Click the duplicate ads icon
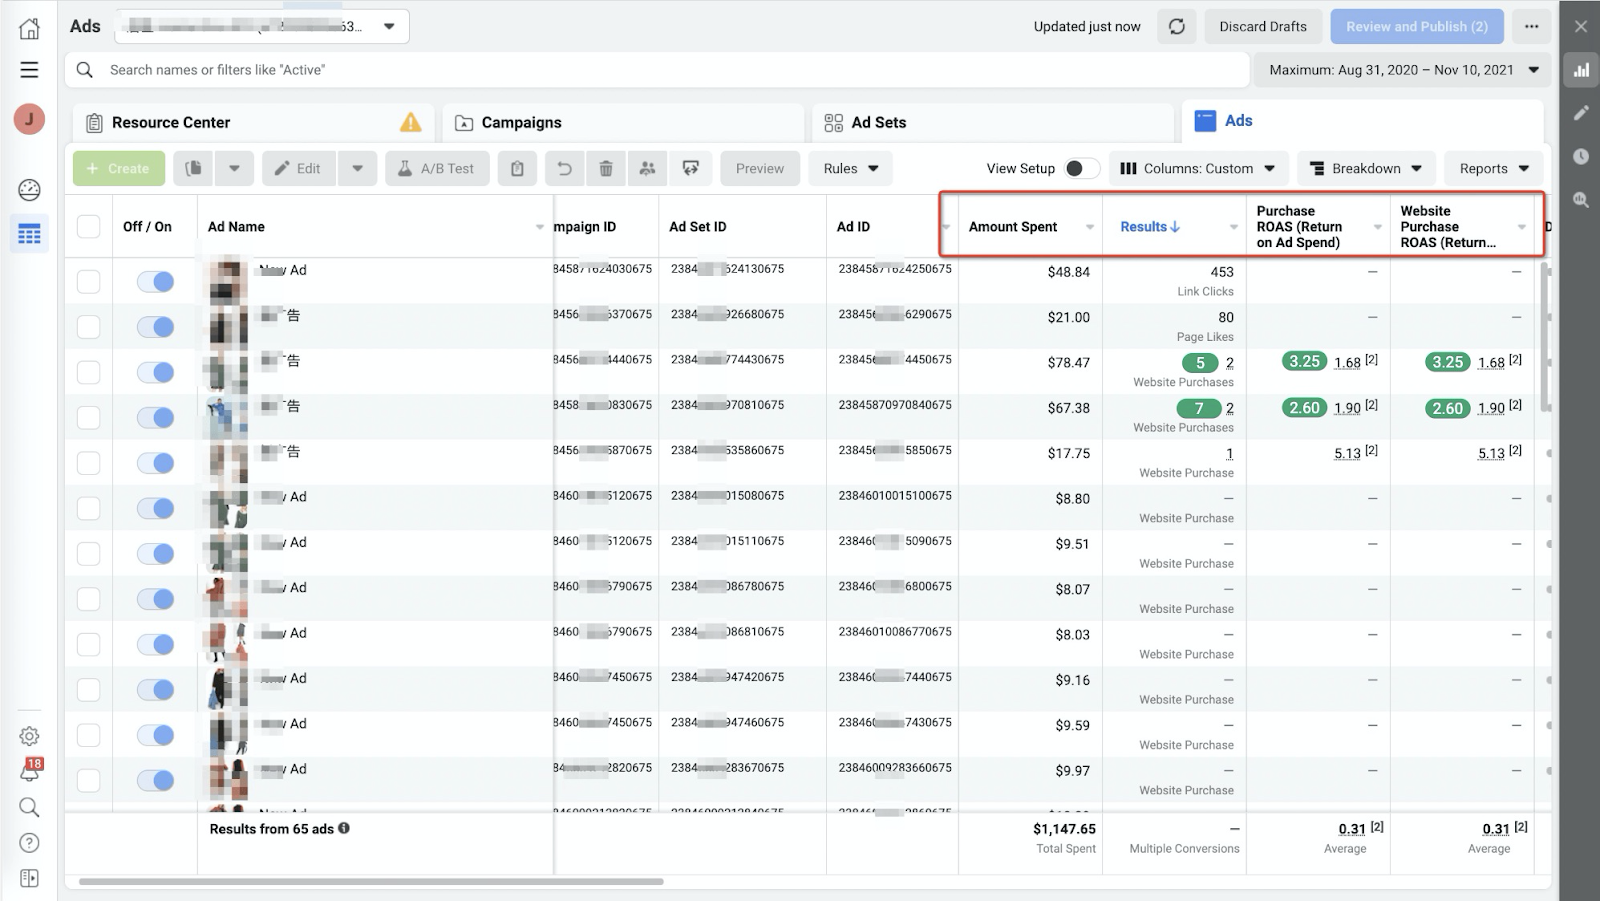 (x=194, y=169)
